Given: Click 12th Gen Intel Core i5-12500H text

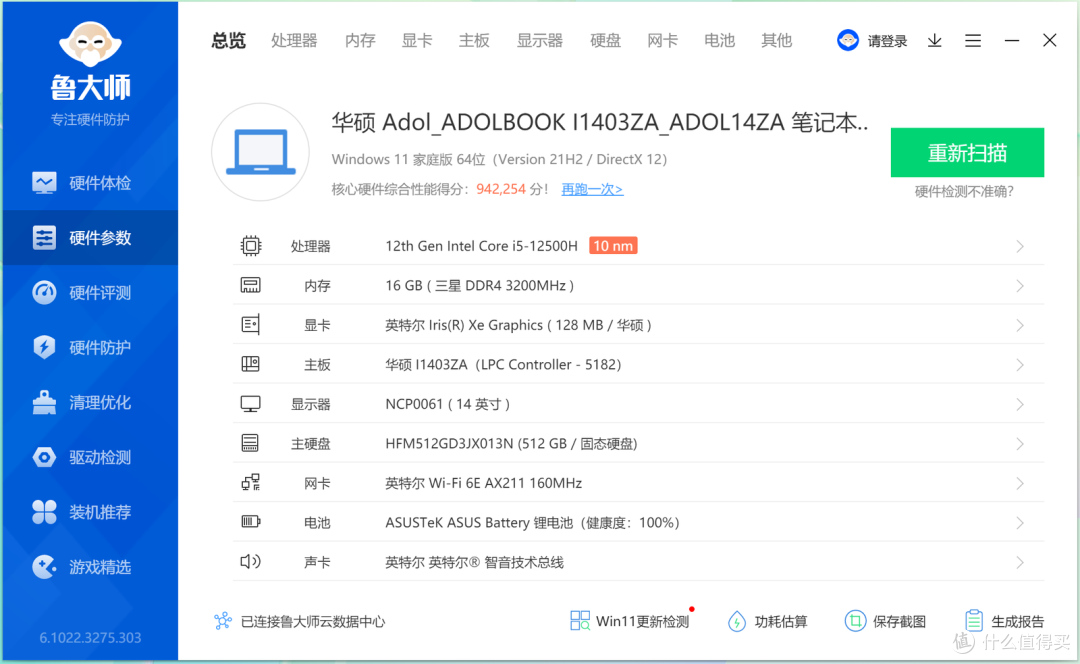Looking at the screenshot, I should pyautogui.click(x=481, y=246).
